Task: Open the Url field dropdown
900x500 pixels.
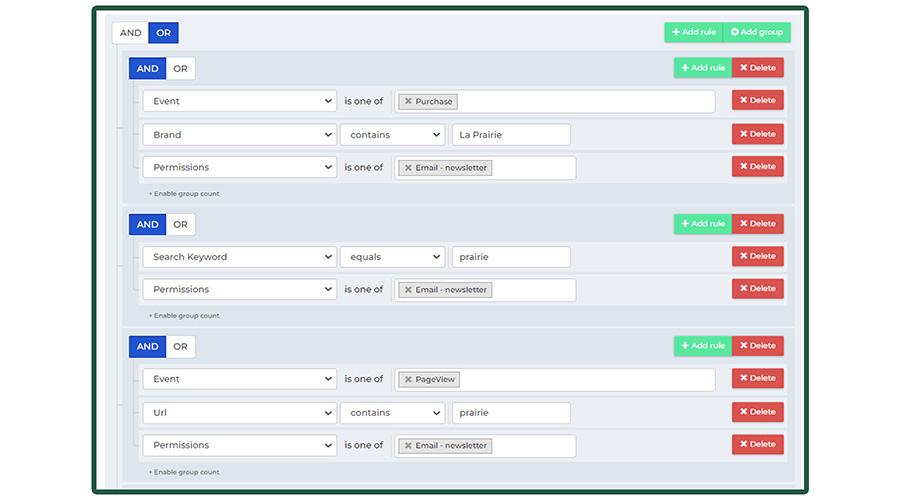Action: coord(239,413)
